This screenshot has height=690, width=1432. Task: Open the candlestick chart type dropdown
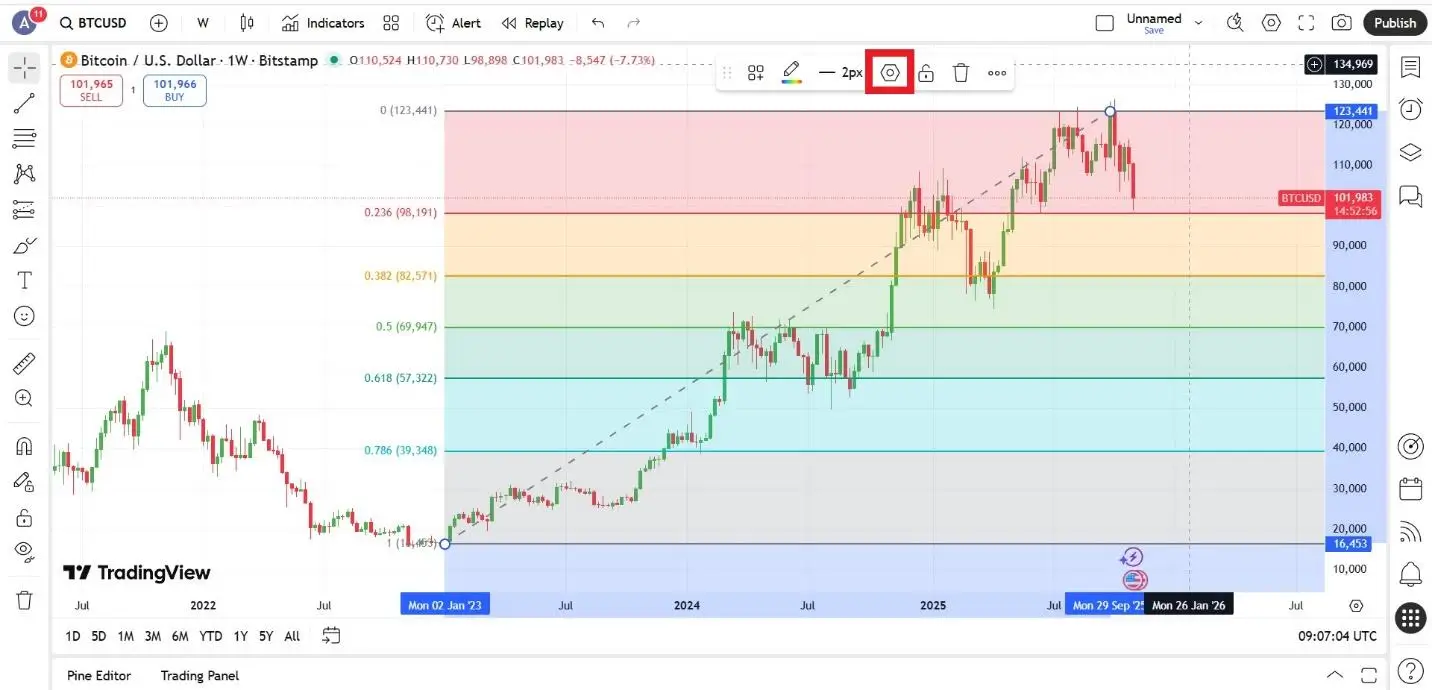point(247,23)
